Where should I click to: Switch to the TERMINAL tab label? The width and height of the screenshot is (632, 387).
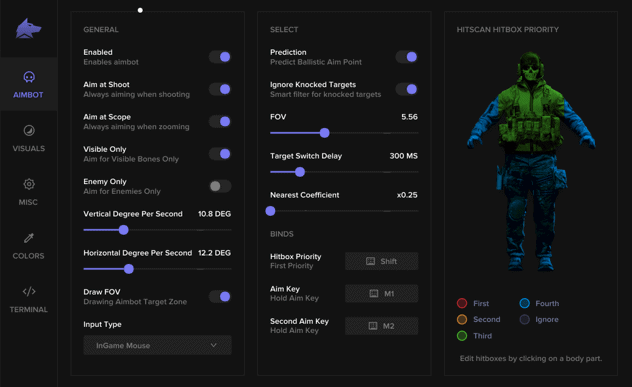click(x=29, y=310)
